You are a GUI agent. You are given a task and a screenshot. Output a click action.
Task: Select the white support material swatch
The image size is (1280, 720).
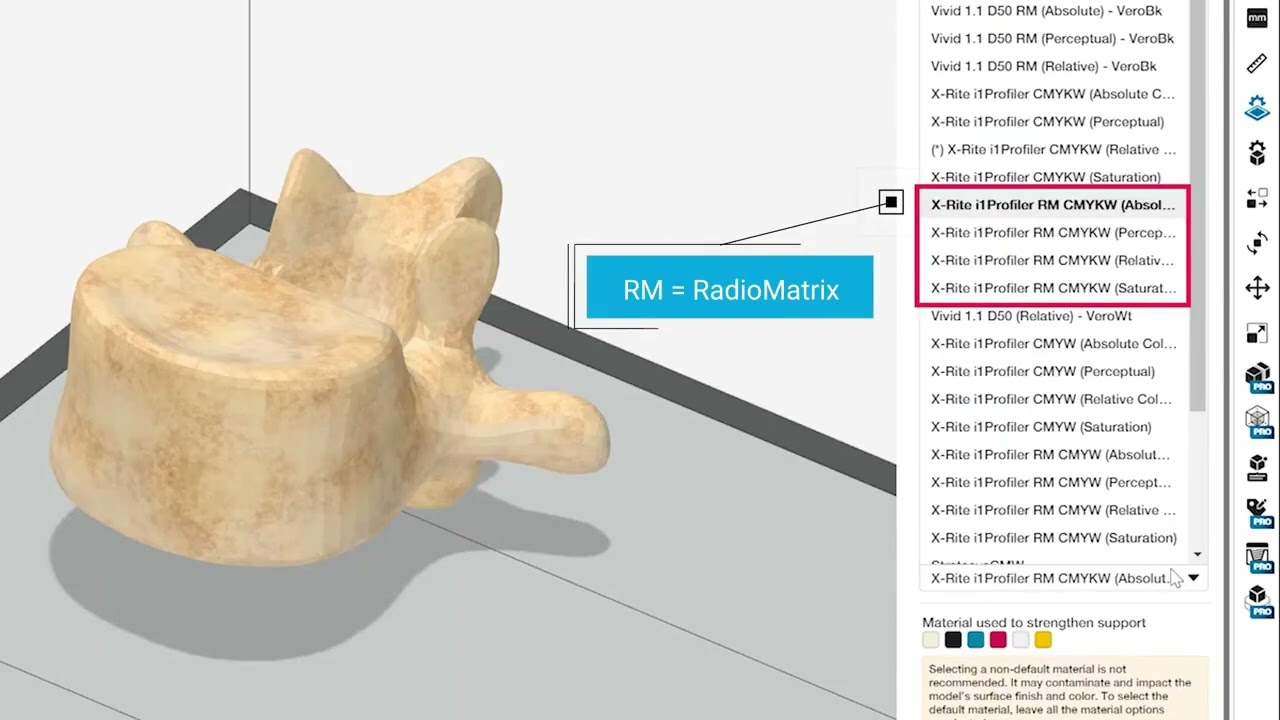click(x=1020, y=640)
